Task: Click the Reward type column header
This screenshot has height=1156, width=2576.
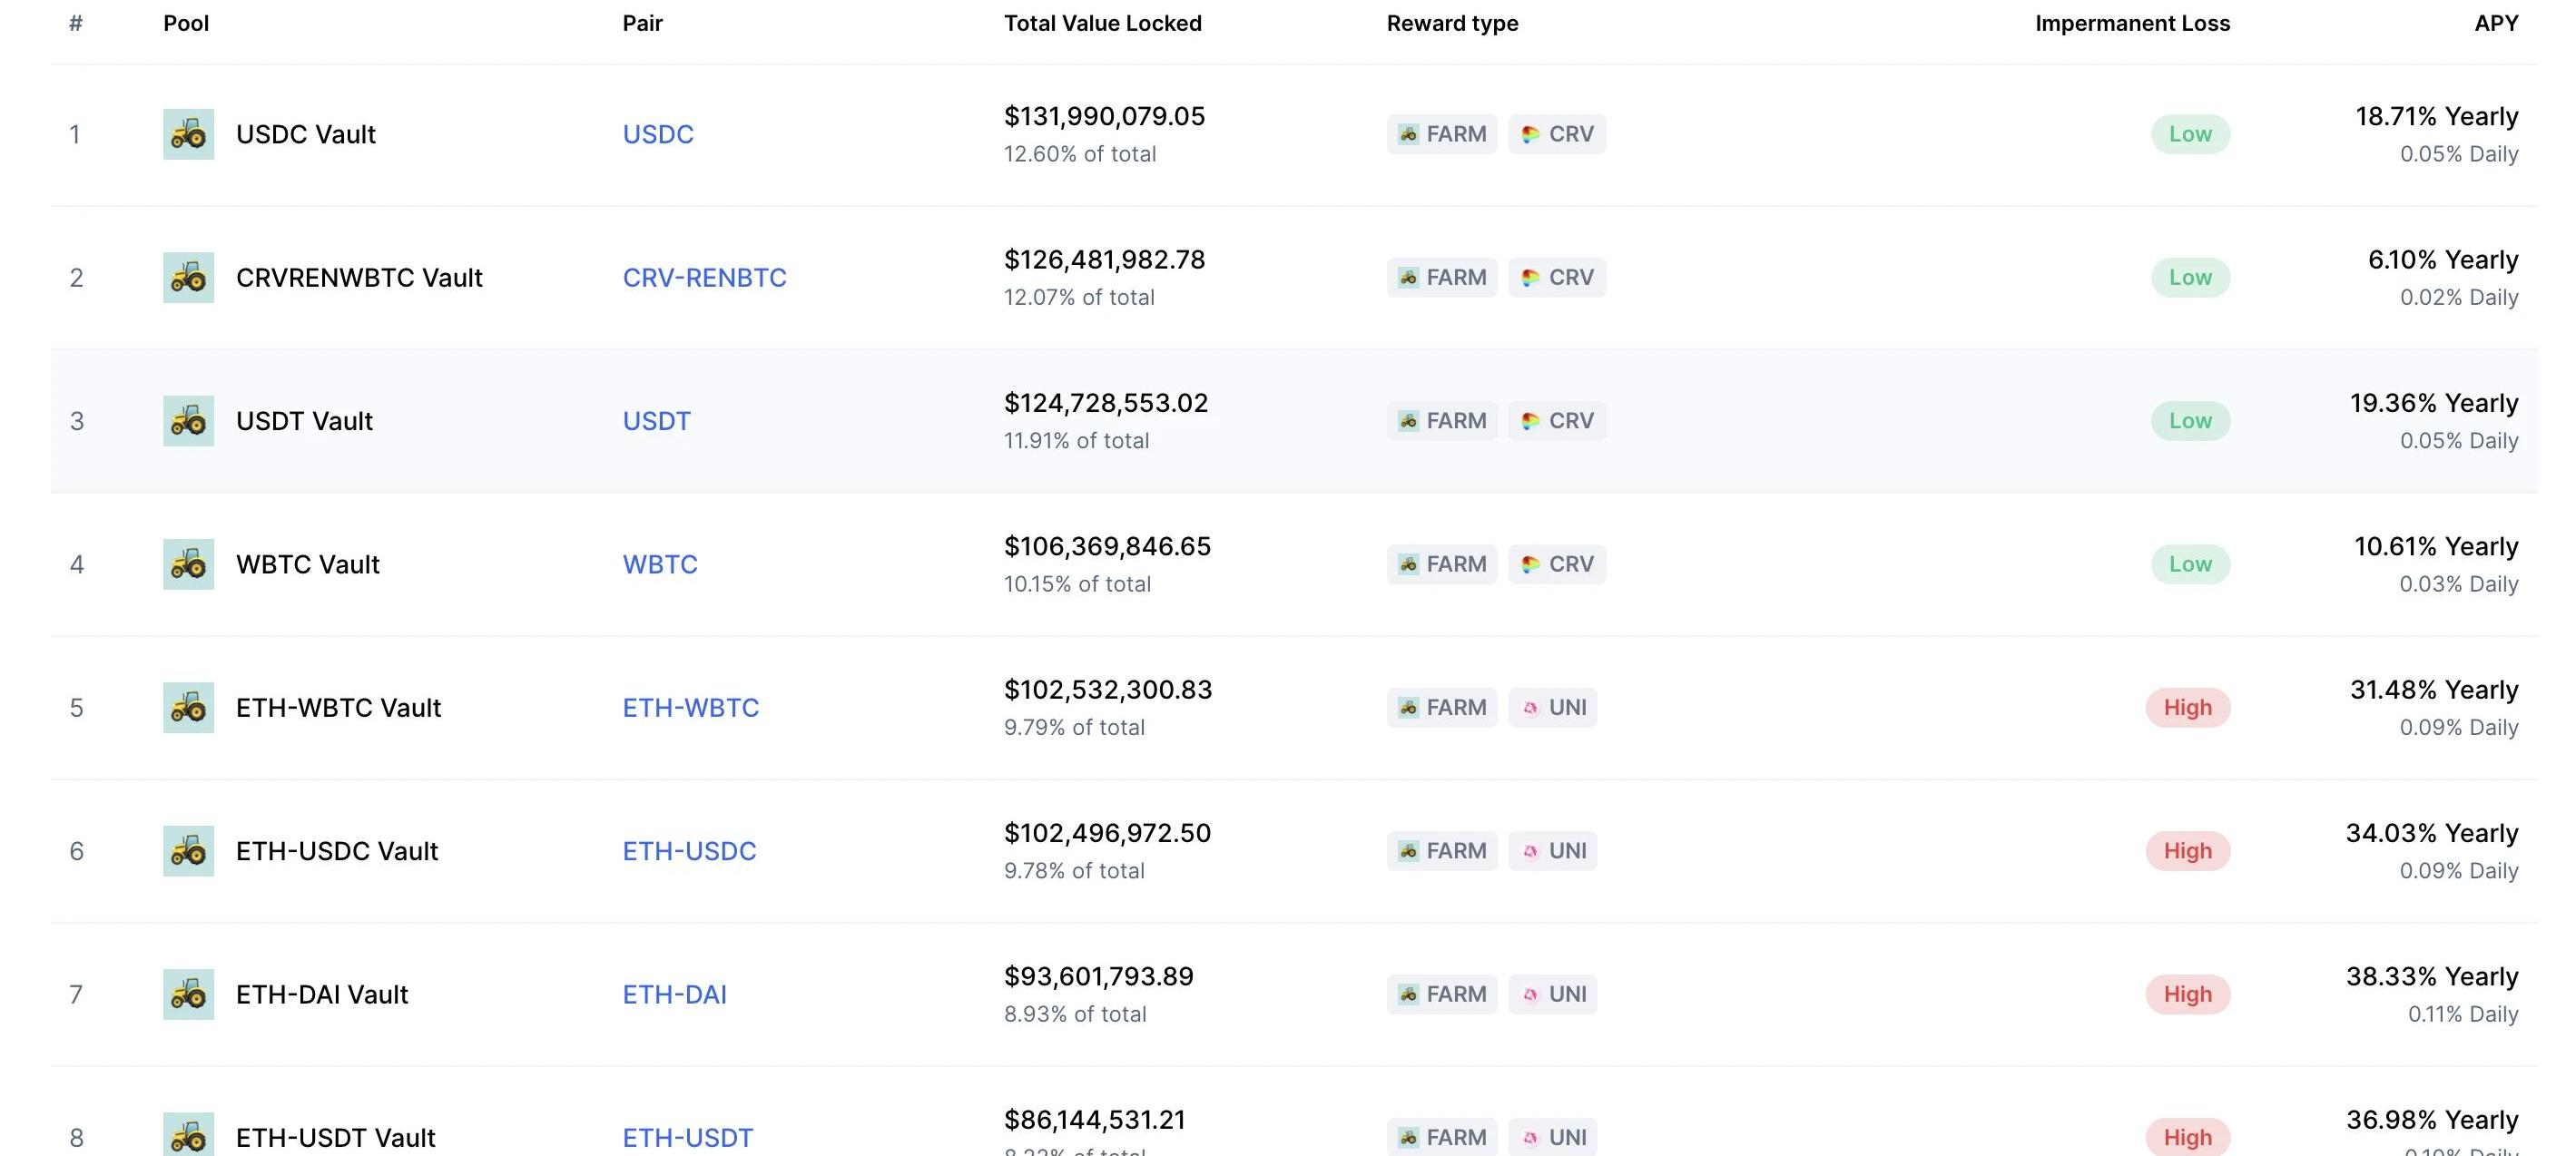Action: pos(1452,23)
